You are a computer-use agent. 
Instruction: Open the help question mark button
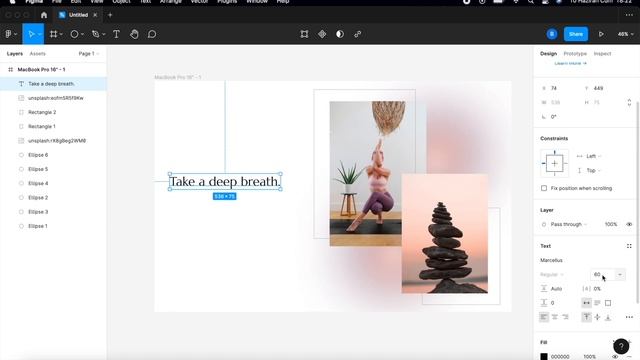tap(621, 346)
